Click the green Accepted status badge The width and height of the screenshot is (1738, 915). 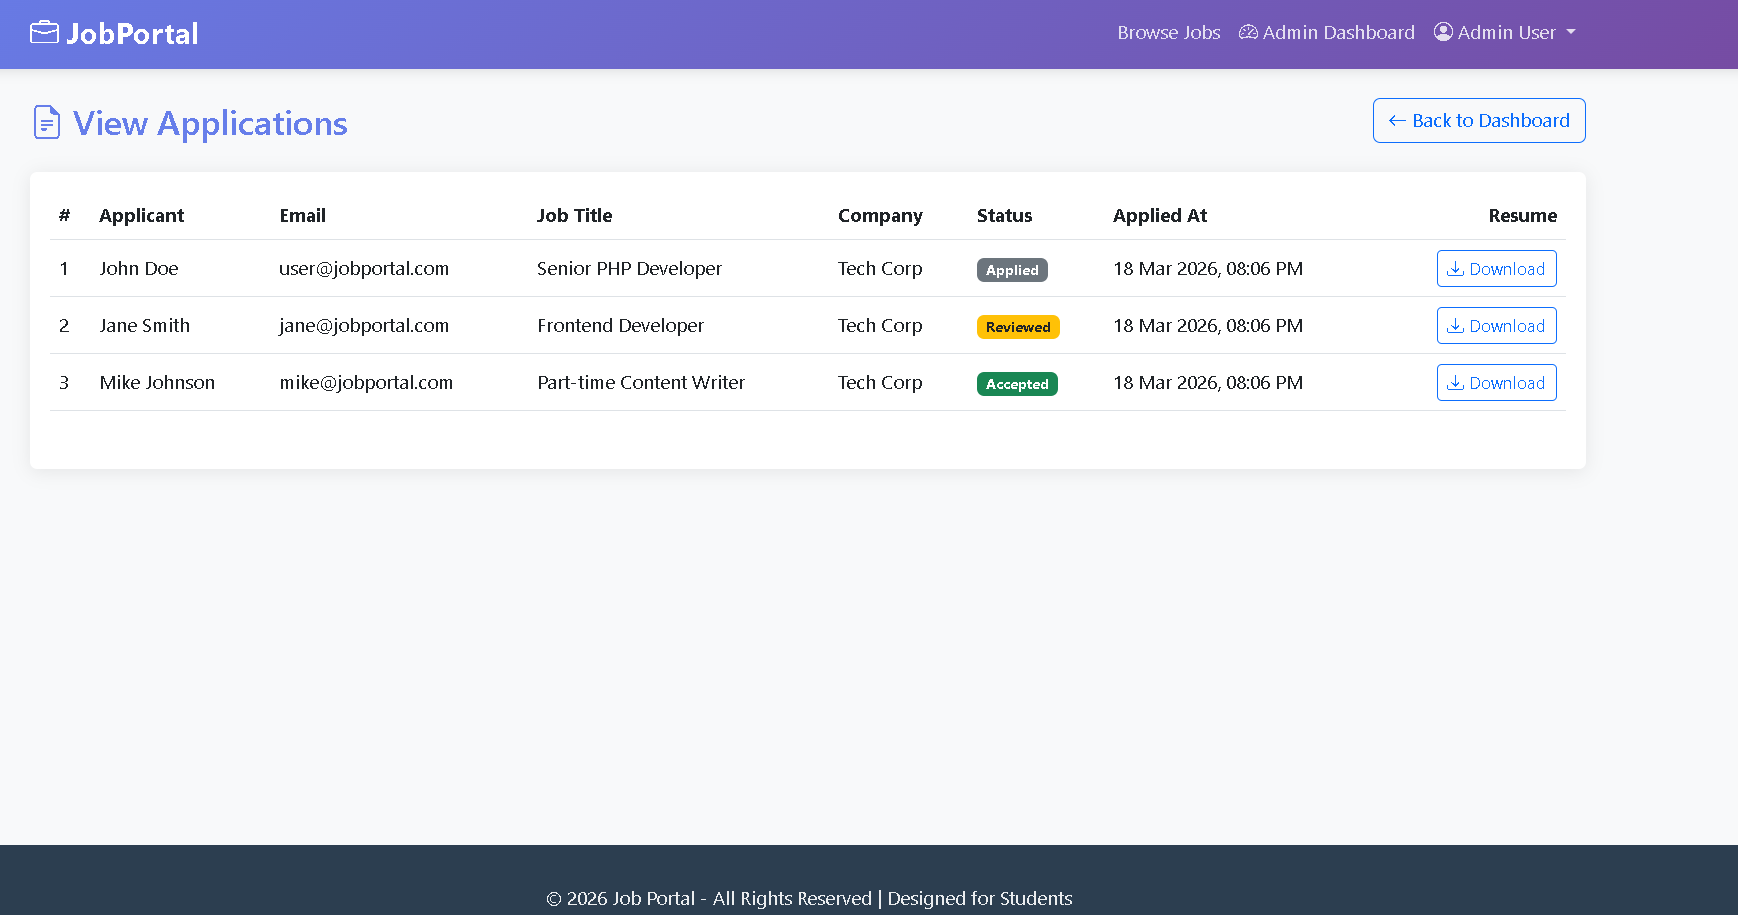click(x=1017, y=384)
